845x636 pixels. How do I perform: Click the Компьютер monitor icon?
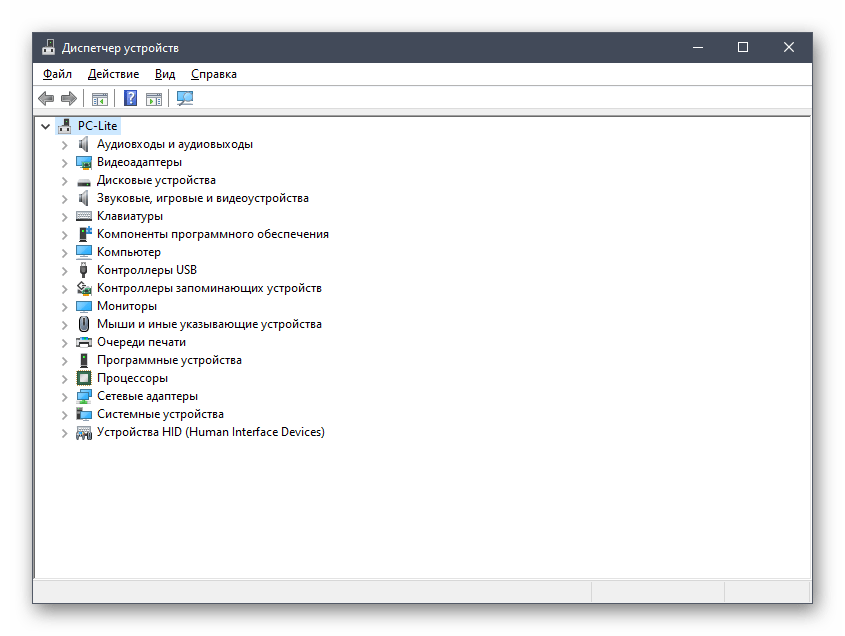(84, 252)
